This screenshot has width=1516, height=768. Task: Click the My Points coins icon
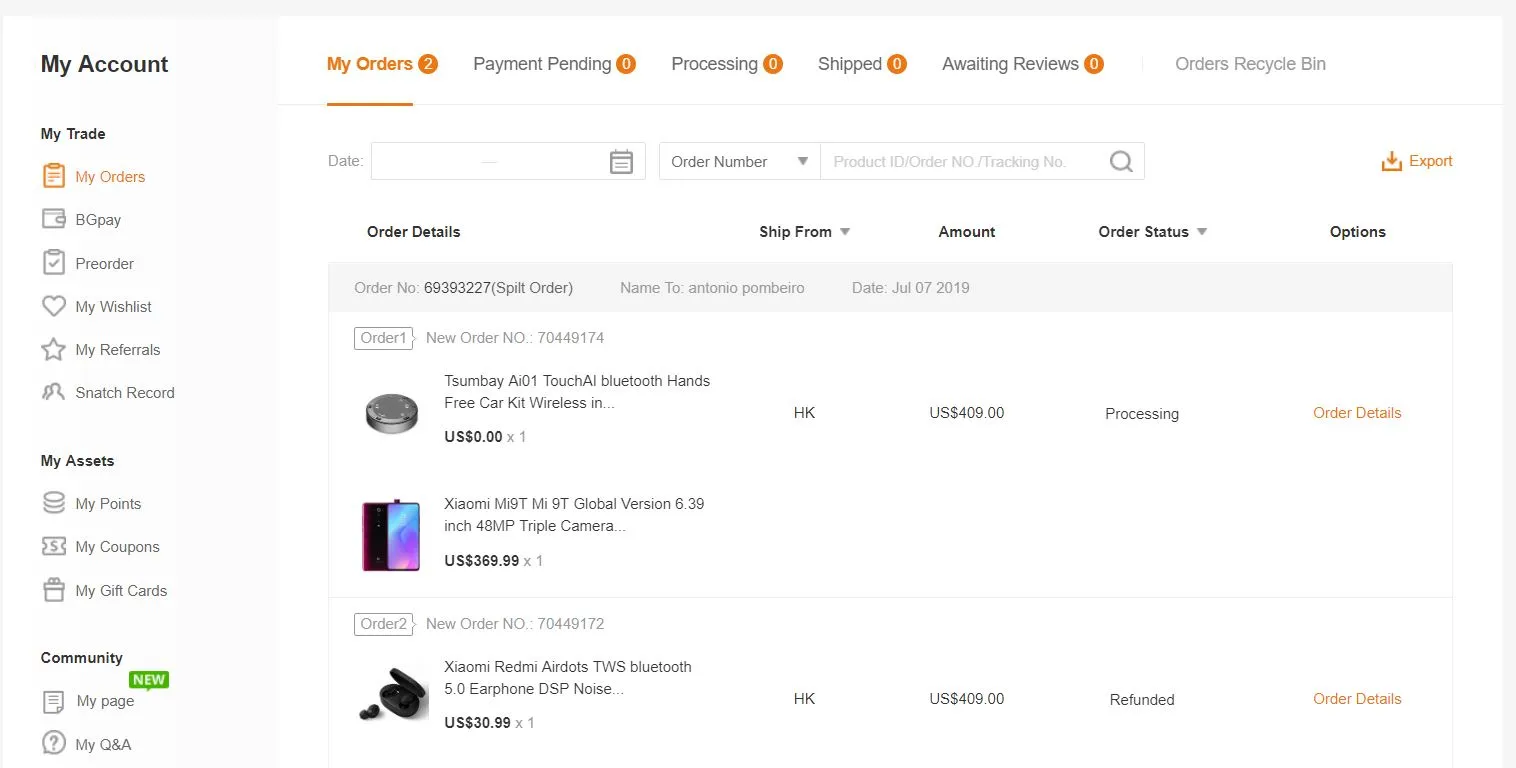(54, 503)
